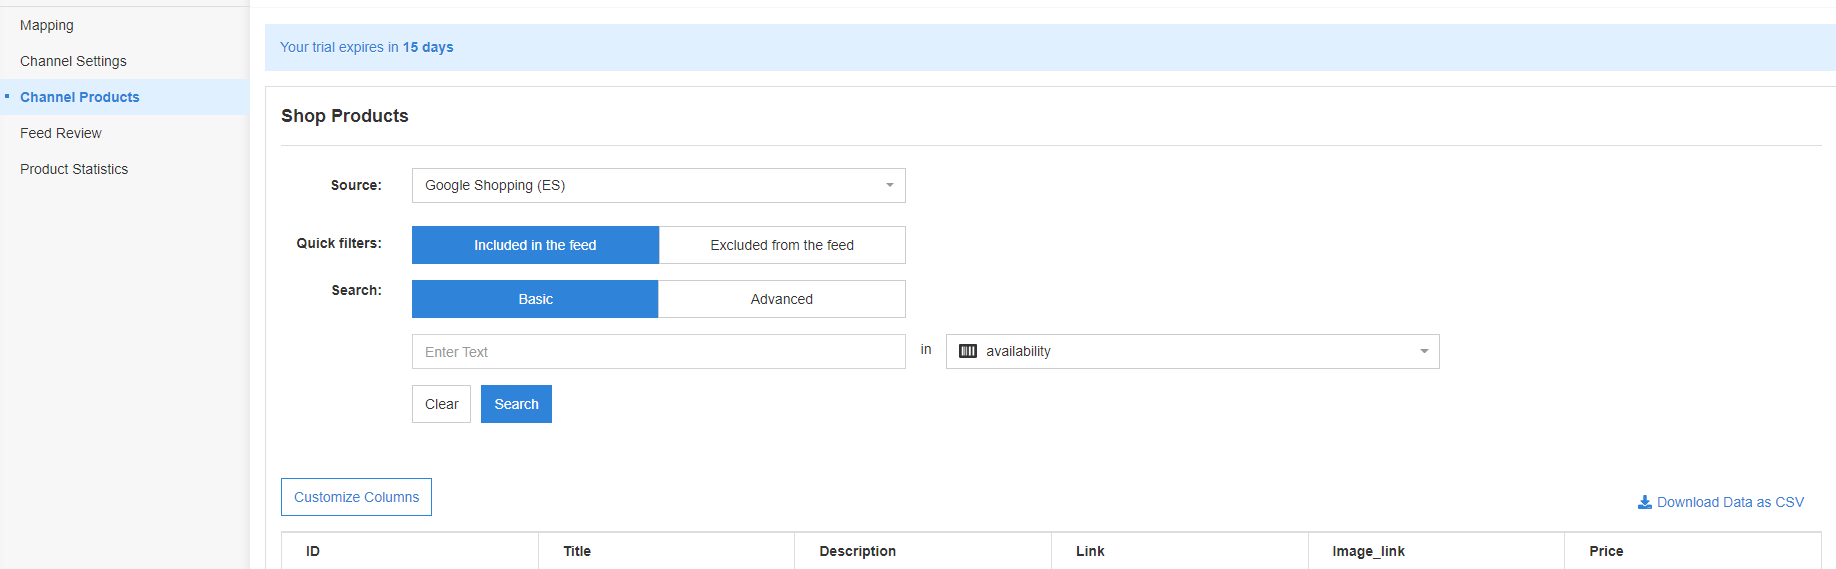Open the availability field dropdown
This screenshot has width=1836, height=569.
coord(1192,351)
